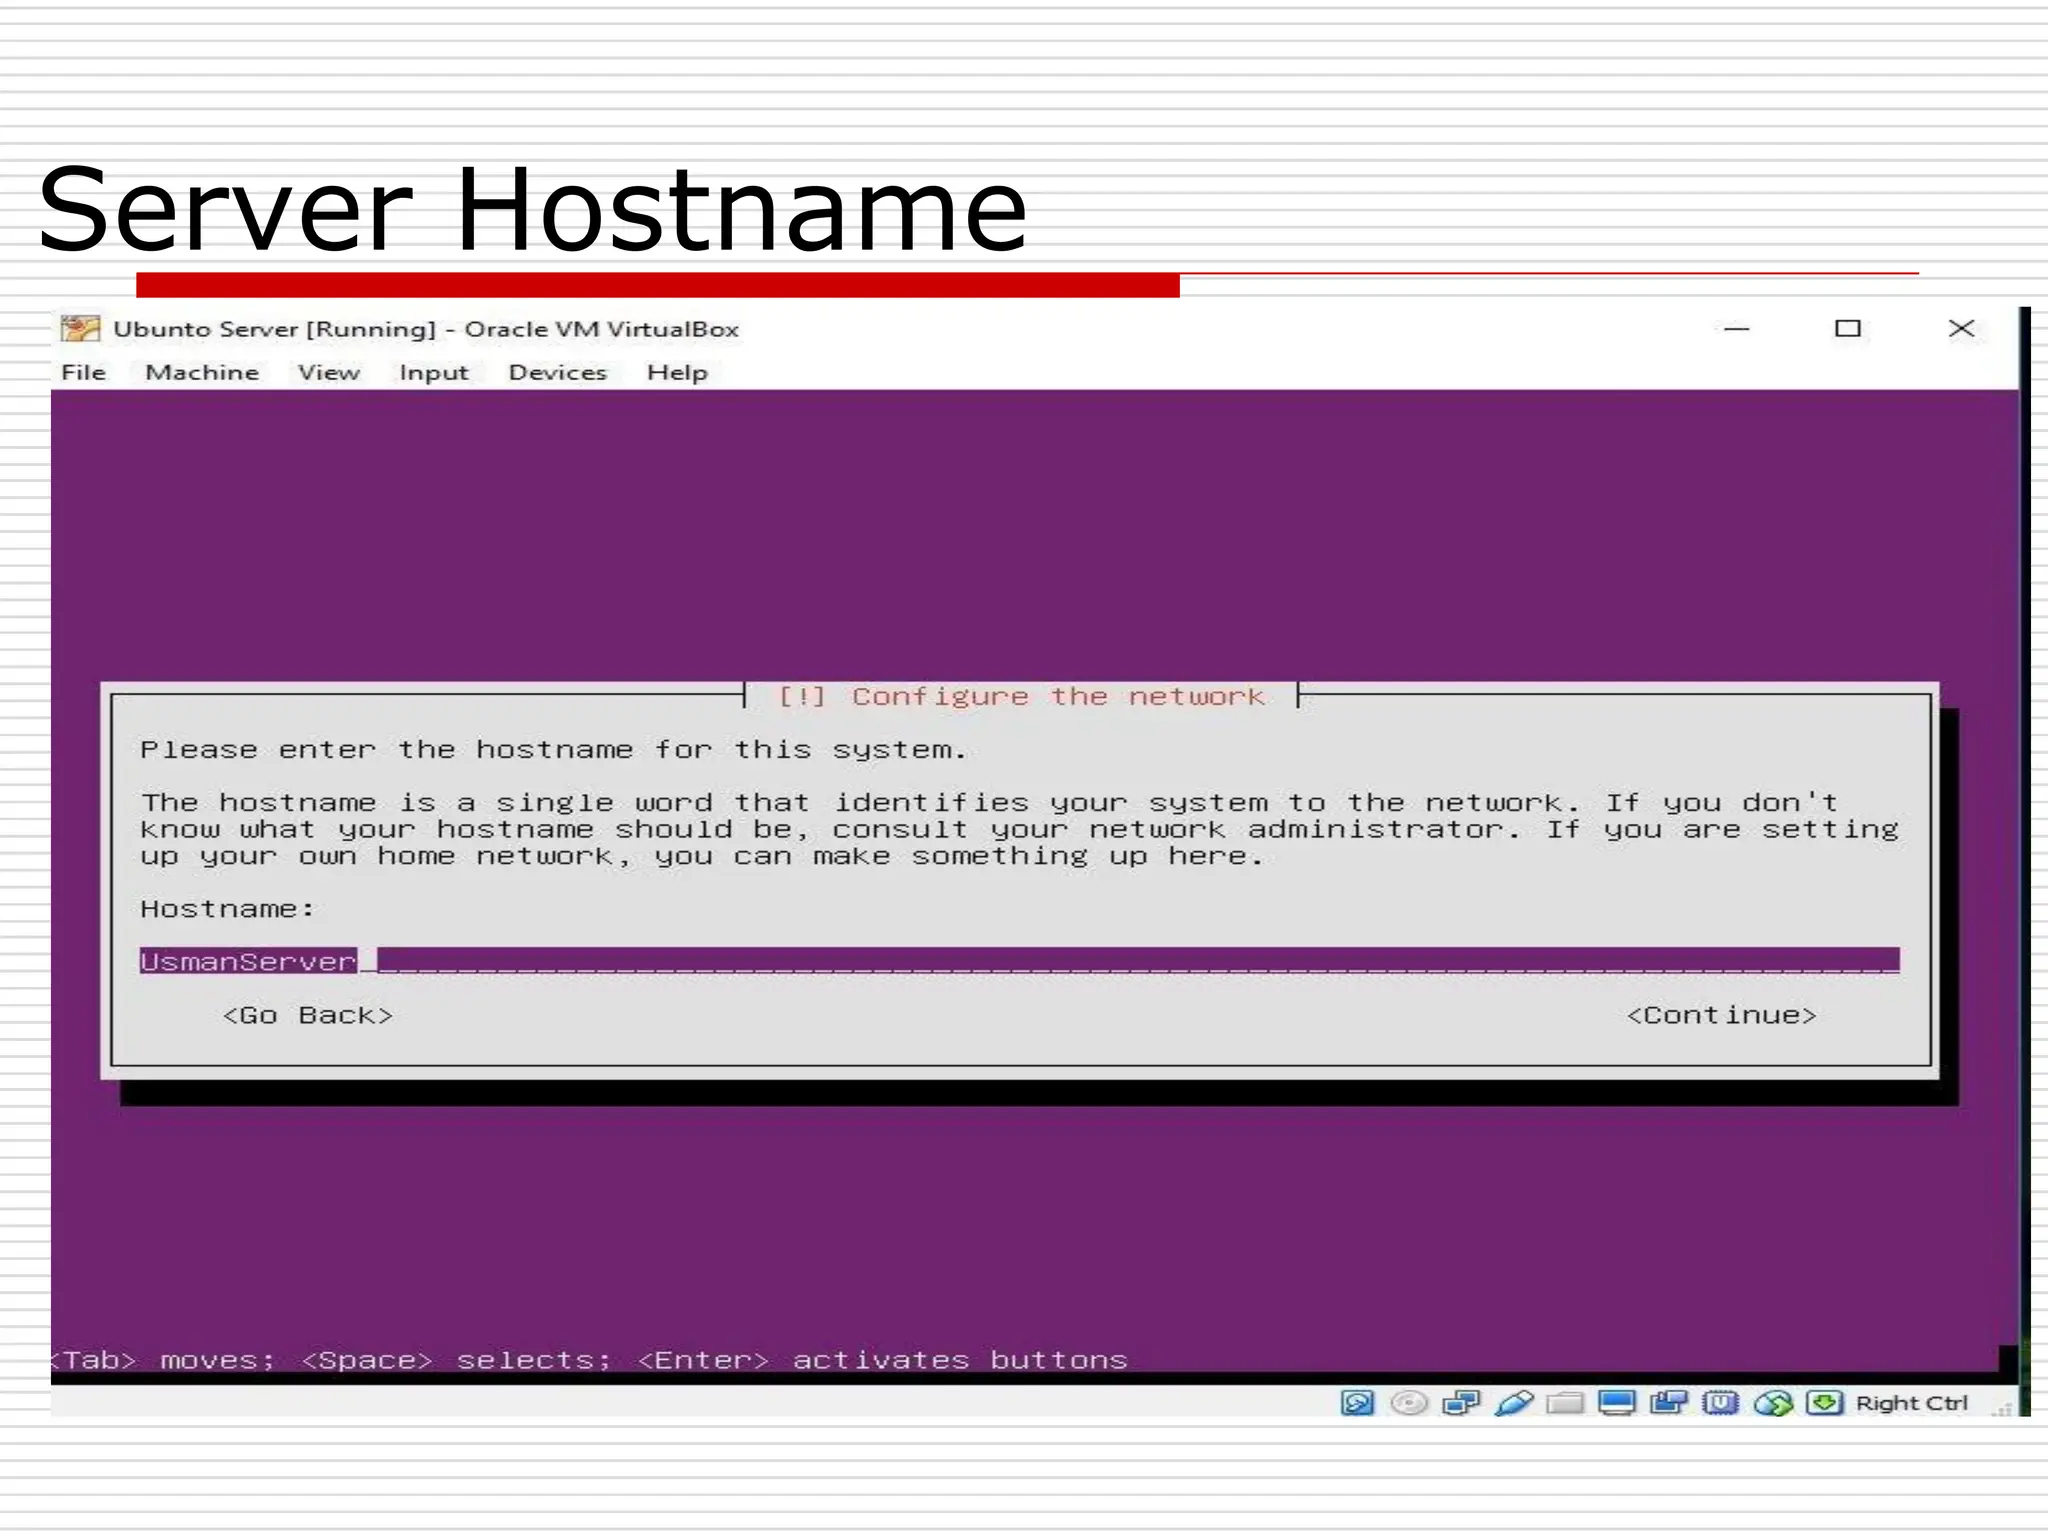
Task: Click the window resize grip corner
Action: click(x=2001, y=1408)
